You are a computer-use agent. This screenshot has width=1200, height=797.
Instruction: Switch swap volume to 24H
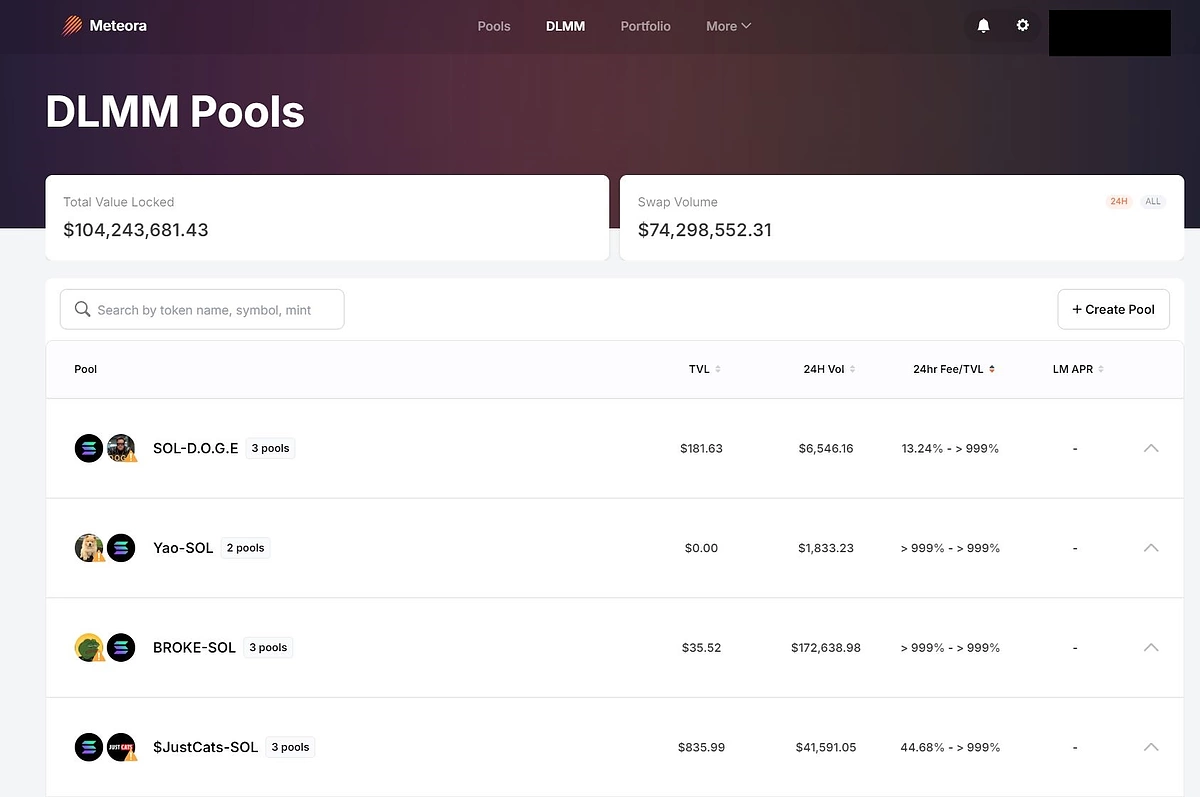point(1119,202)
